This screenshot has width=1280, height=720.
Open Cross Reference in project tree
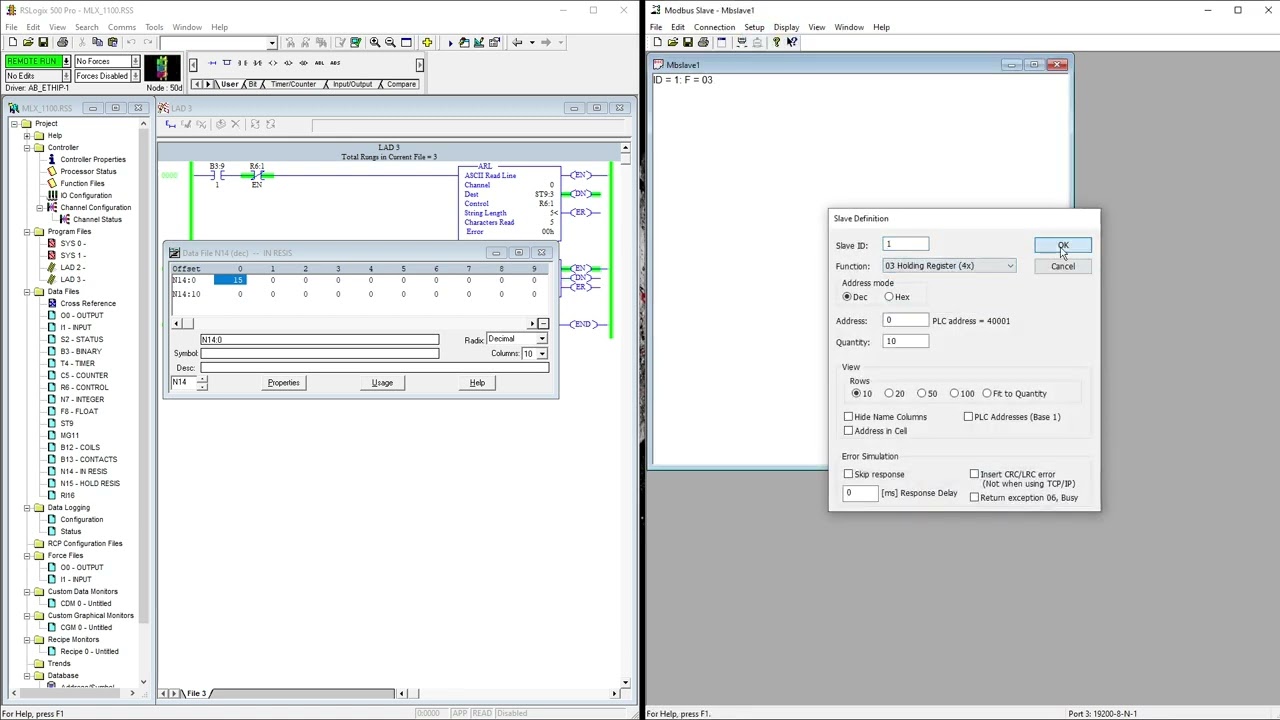[87, 304]
